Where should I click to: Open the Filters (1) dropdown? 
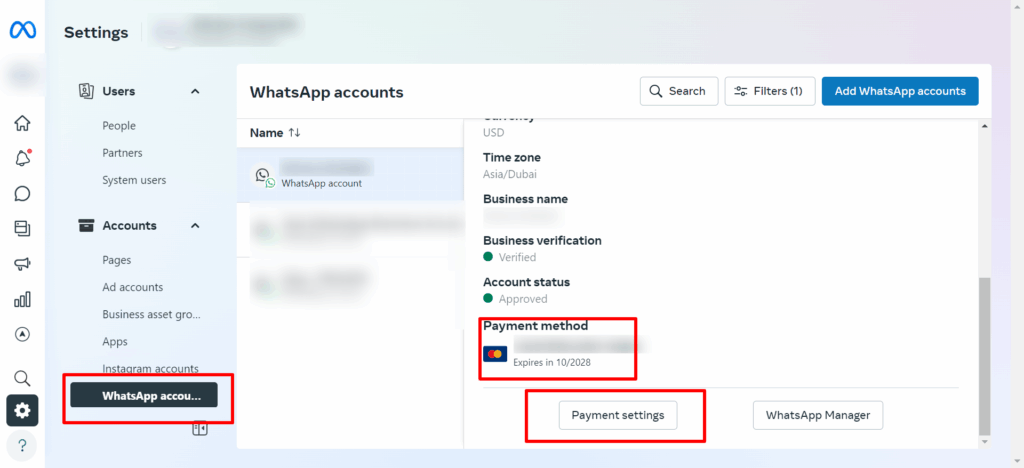point(769,91)
